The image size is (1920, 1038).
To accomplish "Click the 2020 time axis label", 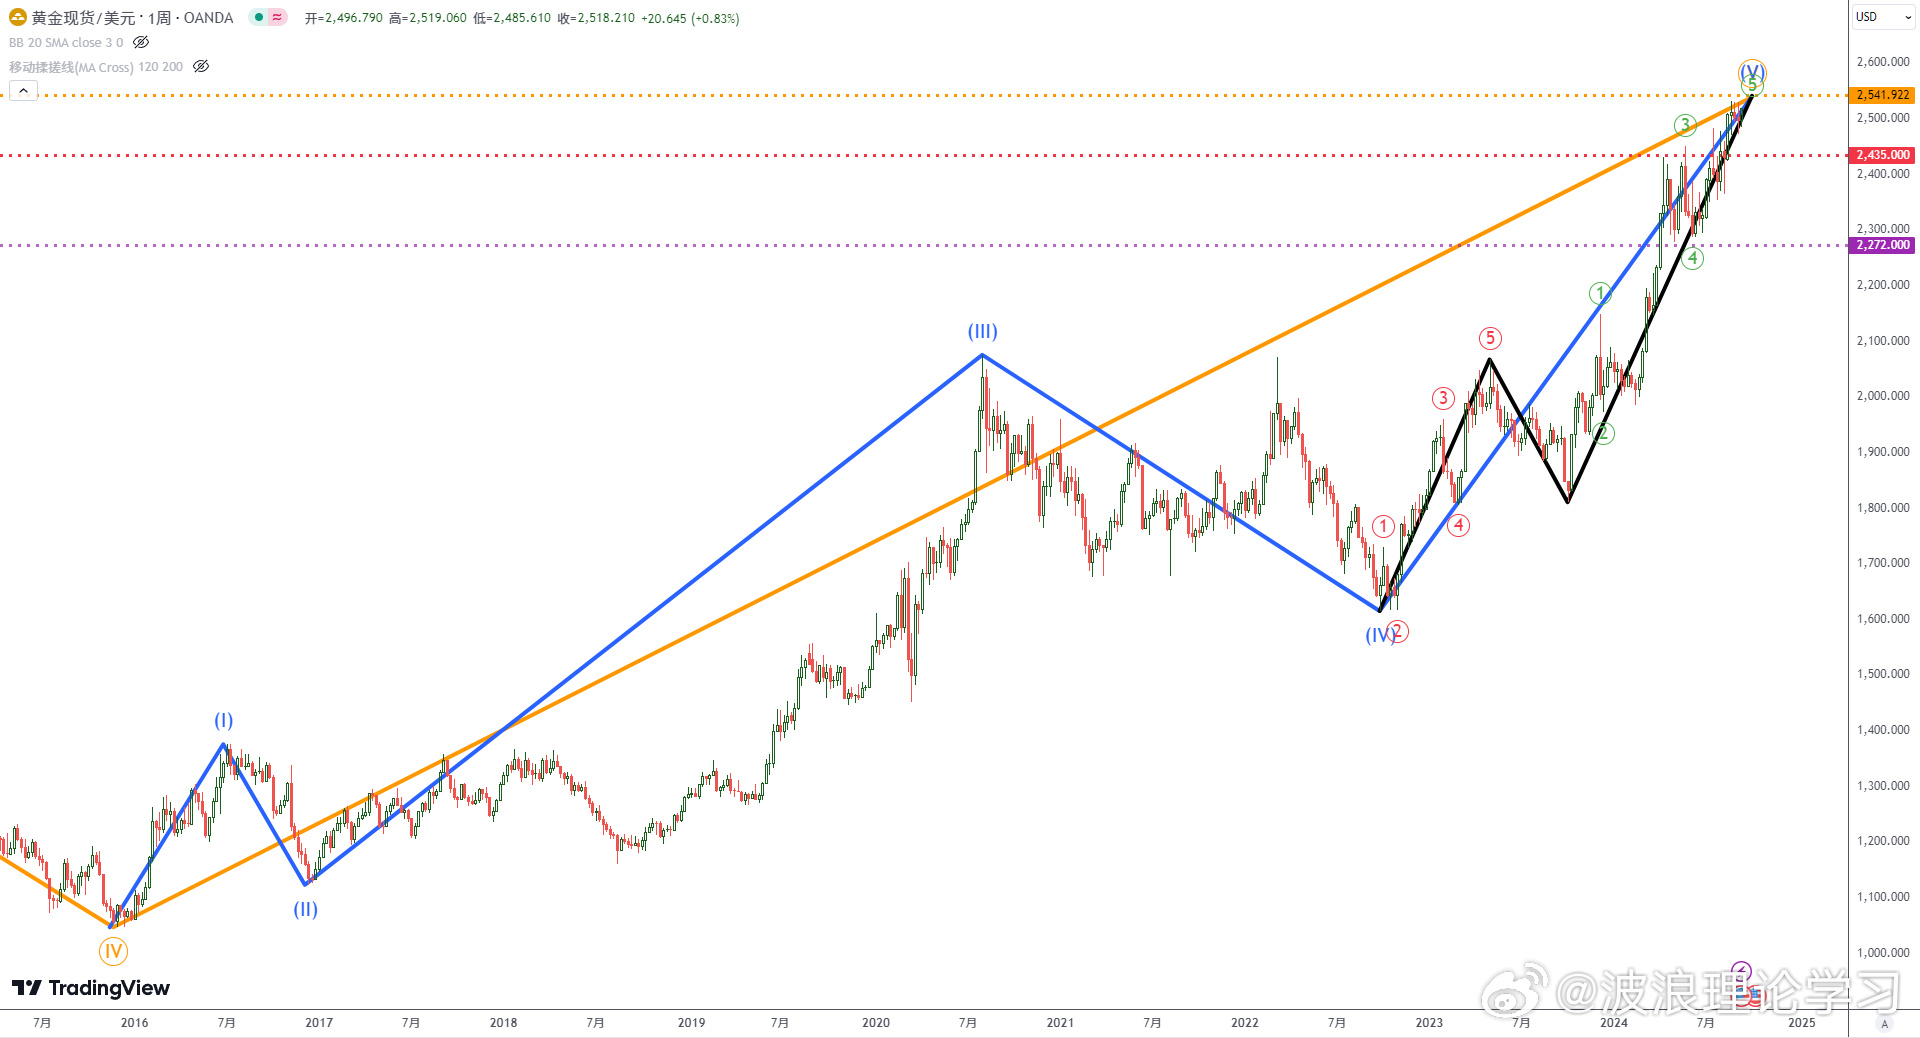I will pyautogui.click(x=876, y=1022).
